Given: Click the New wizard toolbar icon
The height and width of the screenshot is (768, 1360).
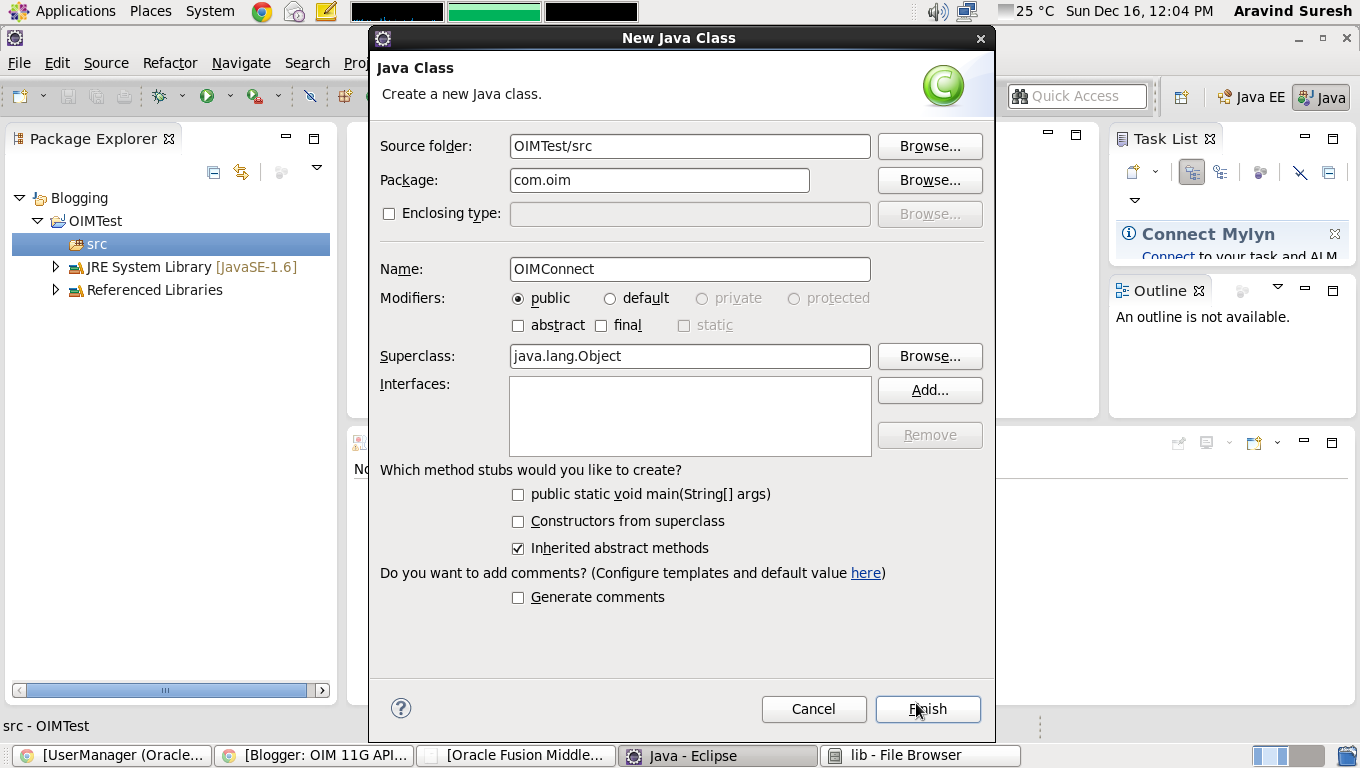Looking at the screenshot, I should [x=20, y=96].
